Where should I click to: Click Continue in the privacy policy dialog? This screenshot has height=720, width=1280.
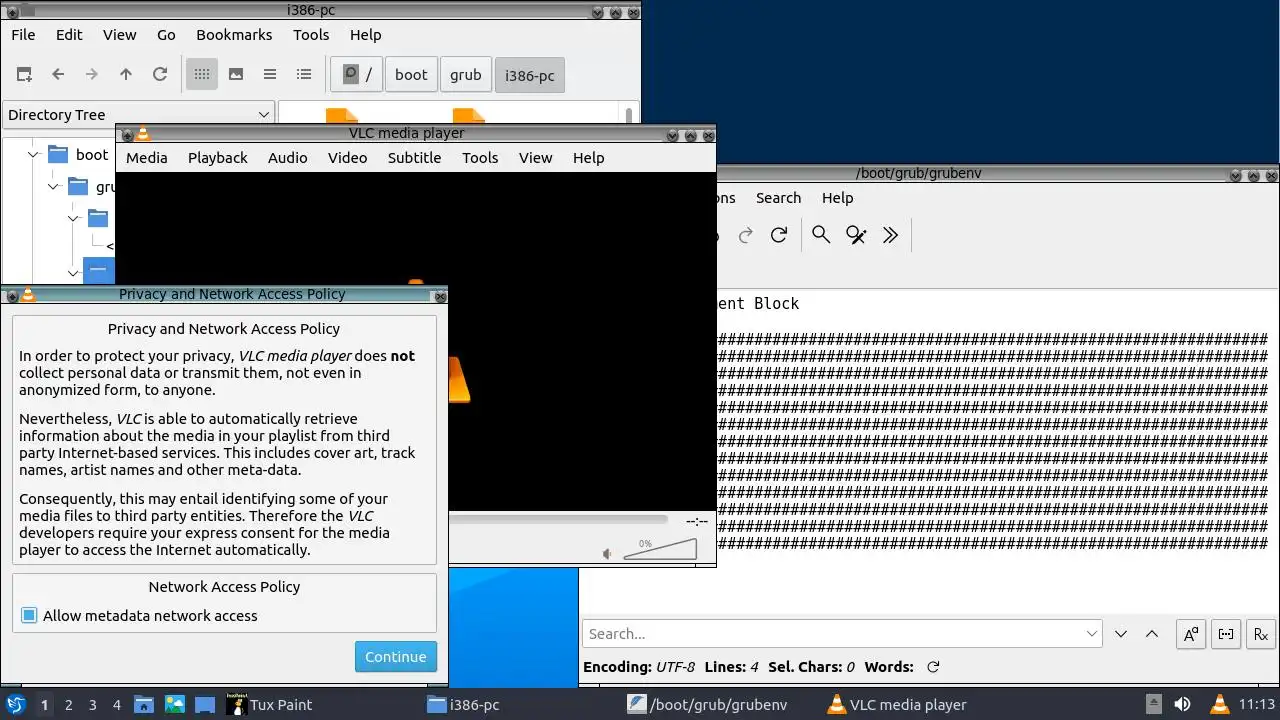click(x=395, y=657)
